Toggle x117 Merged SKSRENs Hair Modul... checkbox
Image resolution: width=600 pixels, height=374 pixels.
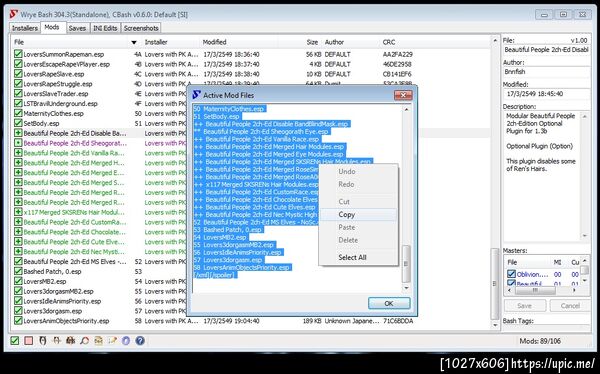(x=18, y=212)
